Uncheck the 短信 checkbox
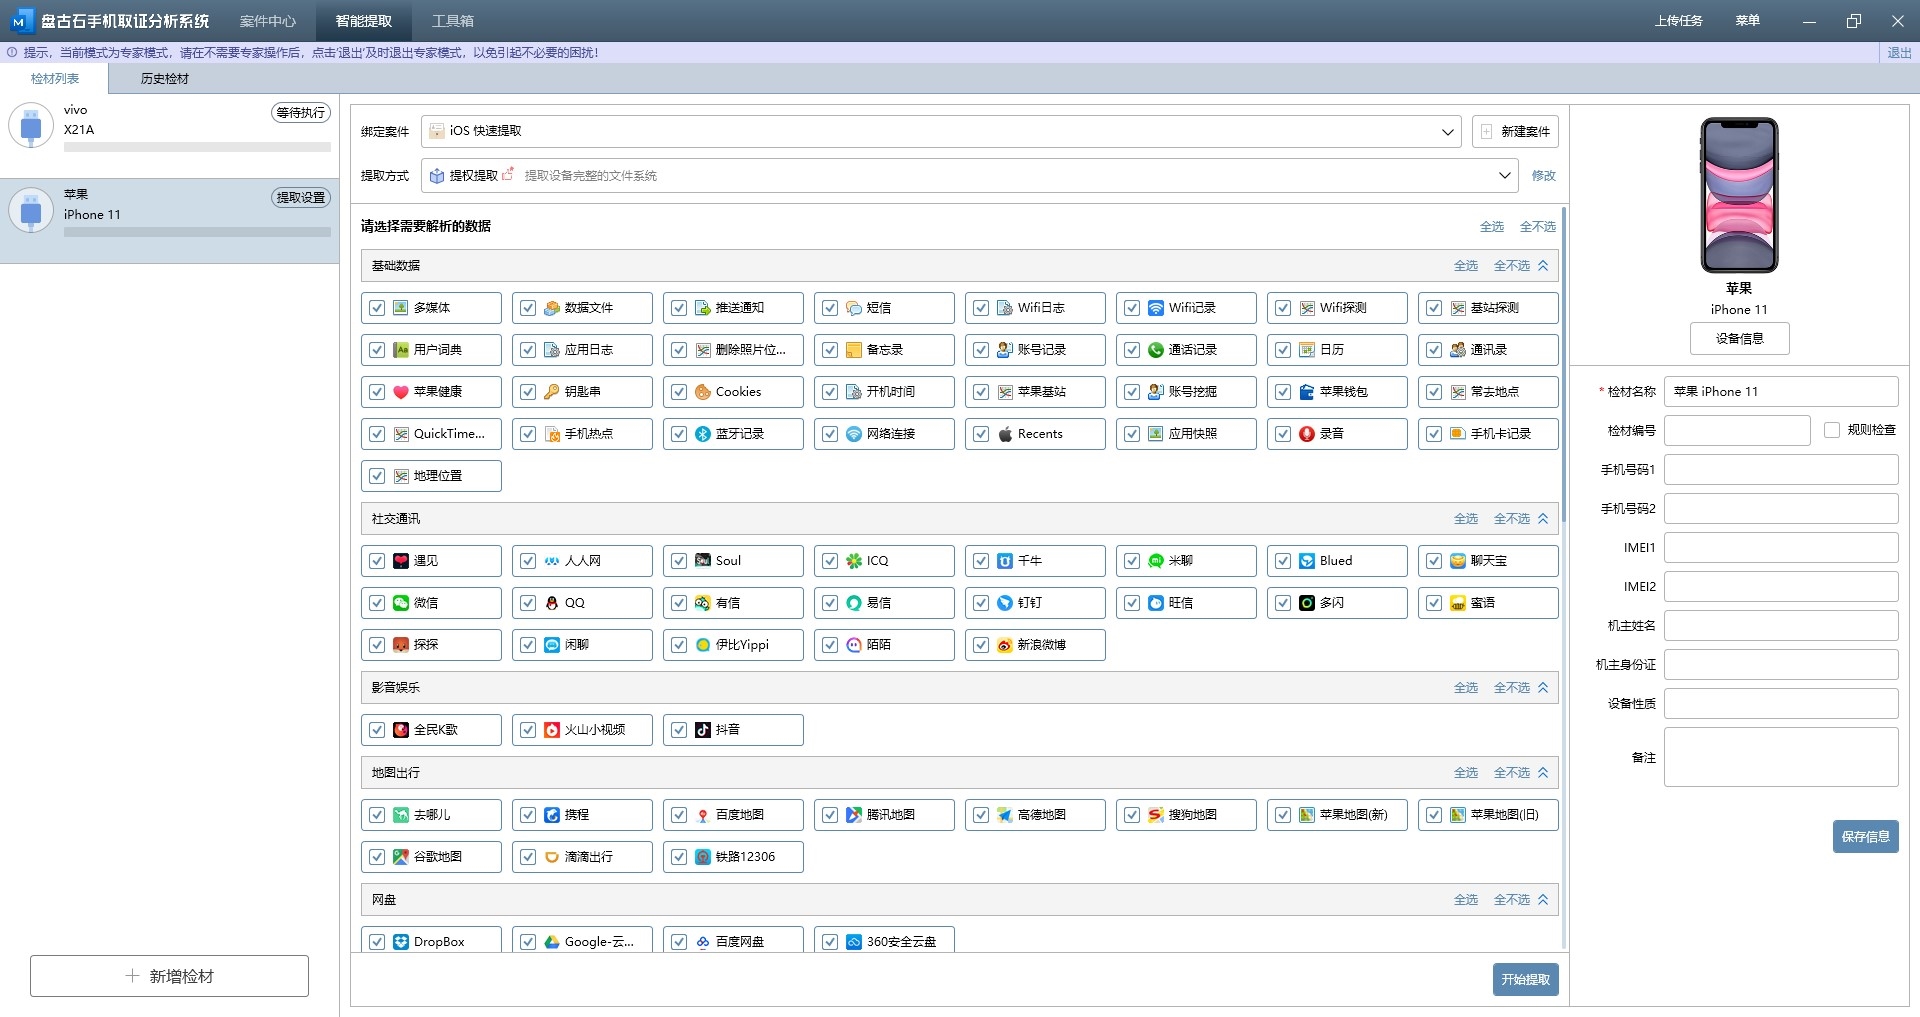 (x=830, y=308)
